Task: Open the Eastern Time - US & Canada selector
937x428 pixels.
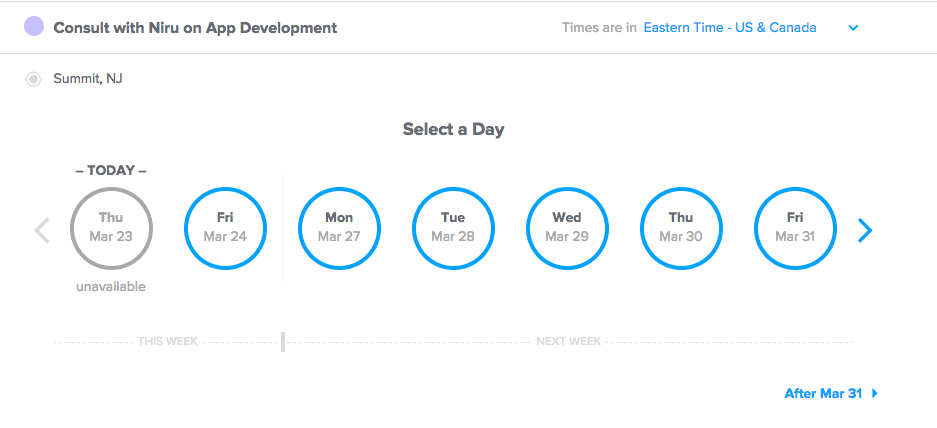Action: pos(730,27)
